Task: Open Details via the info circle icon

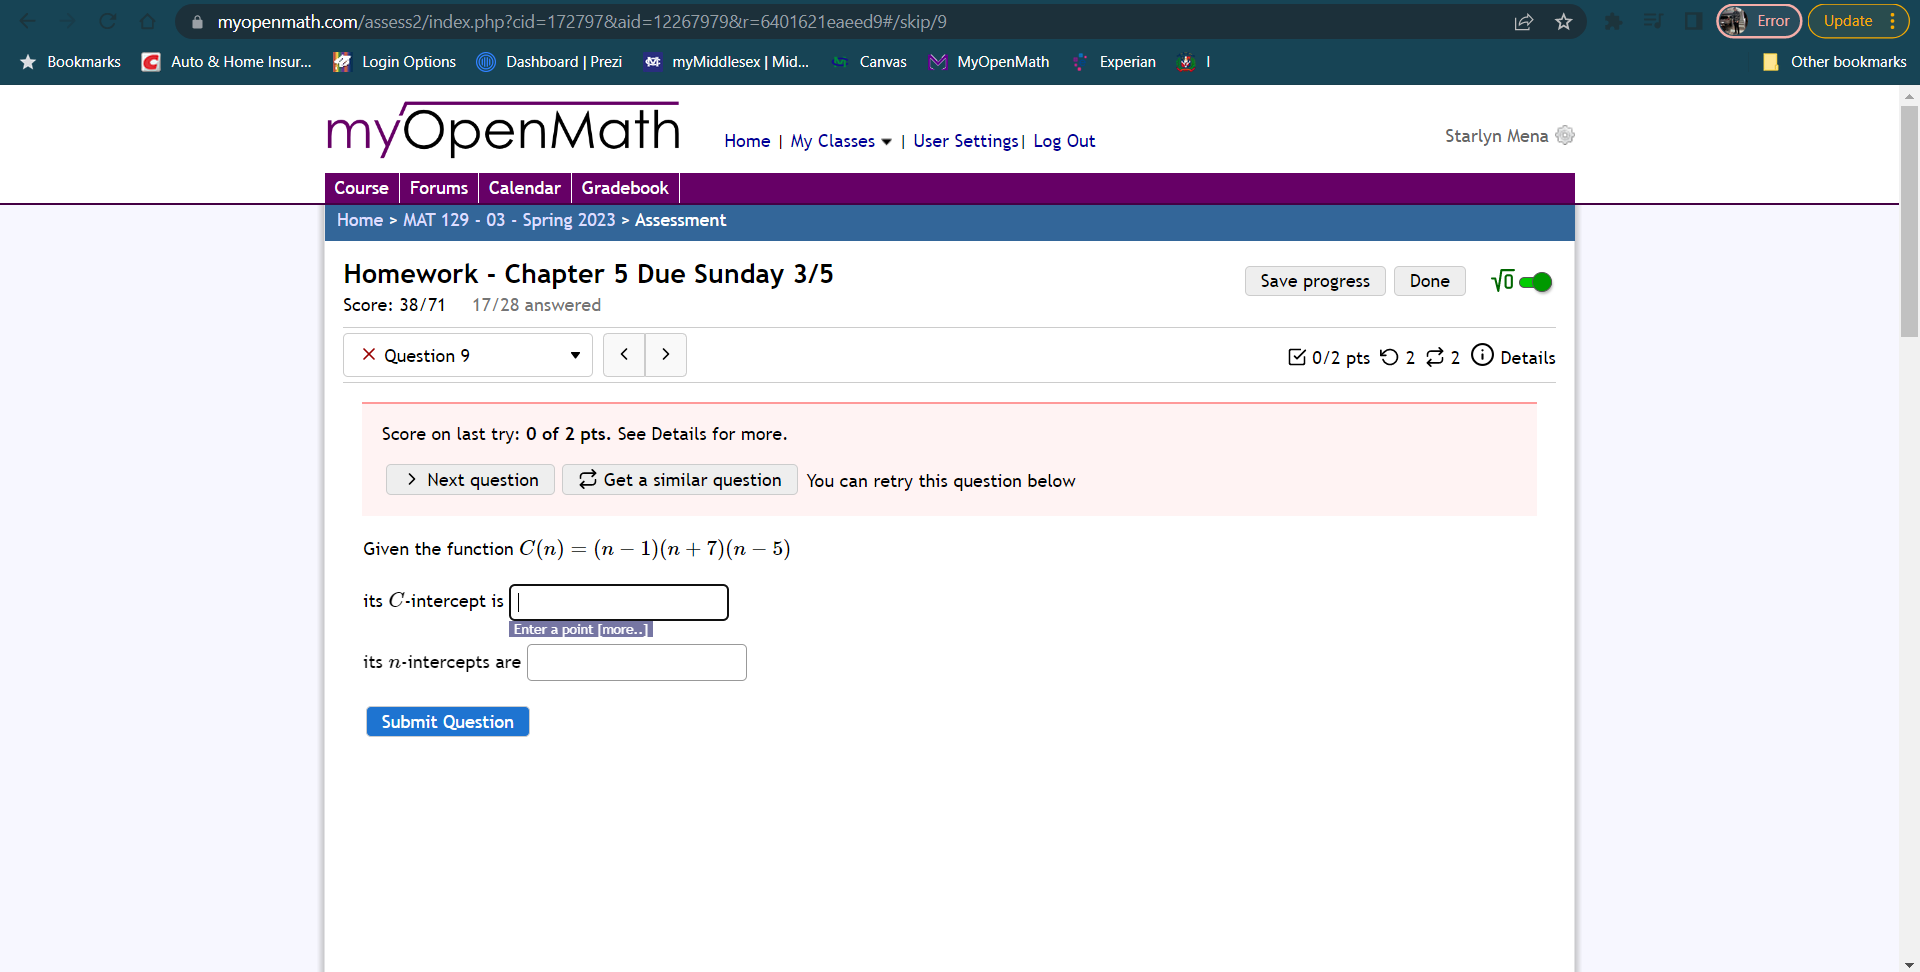Action: point(1482,355)
